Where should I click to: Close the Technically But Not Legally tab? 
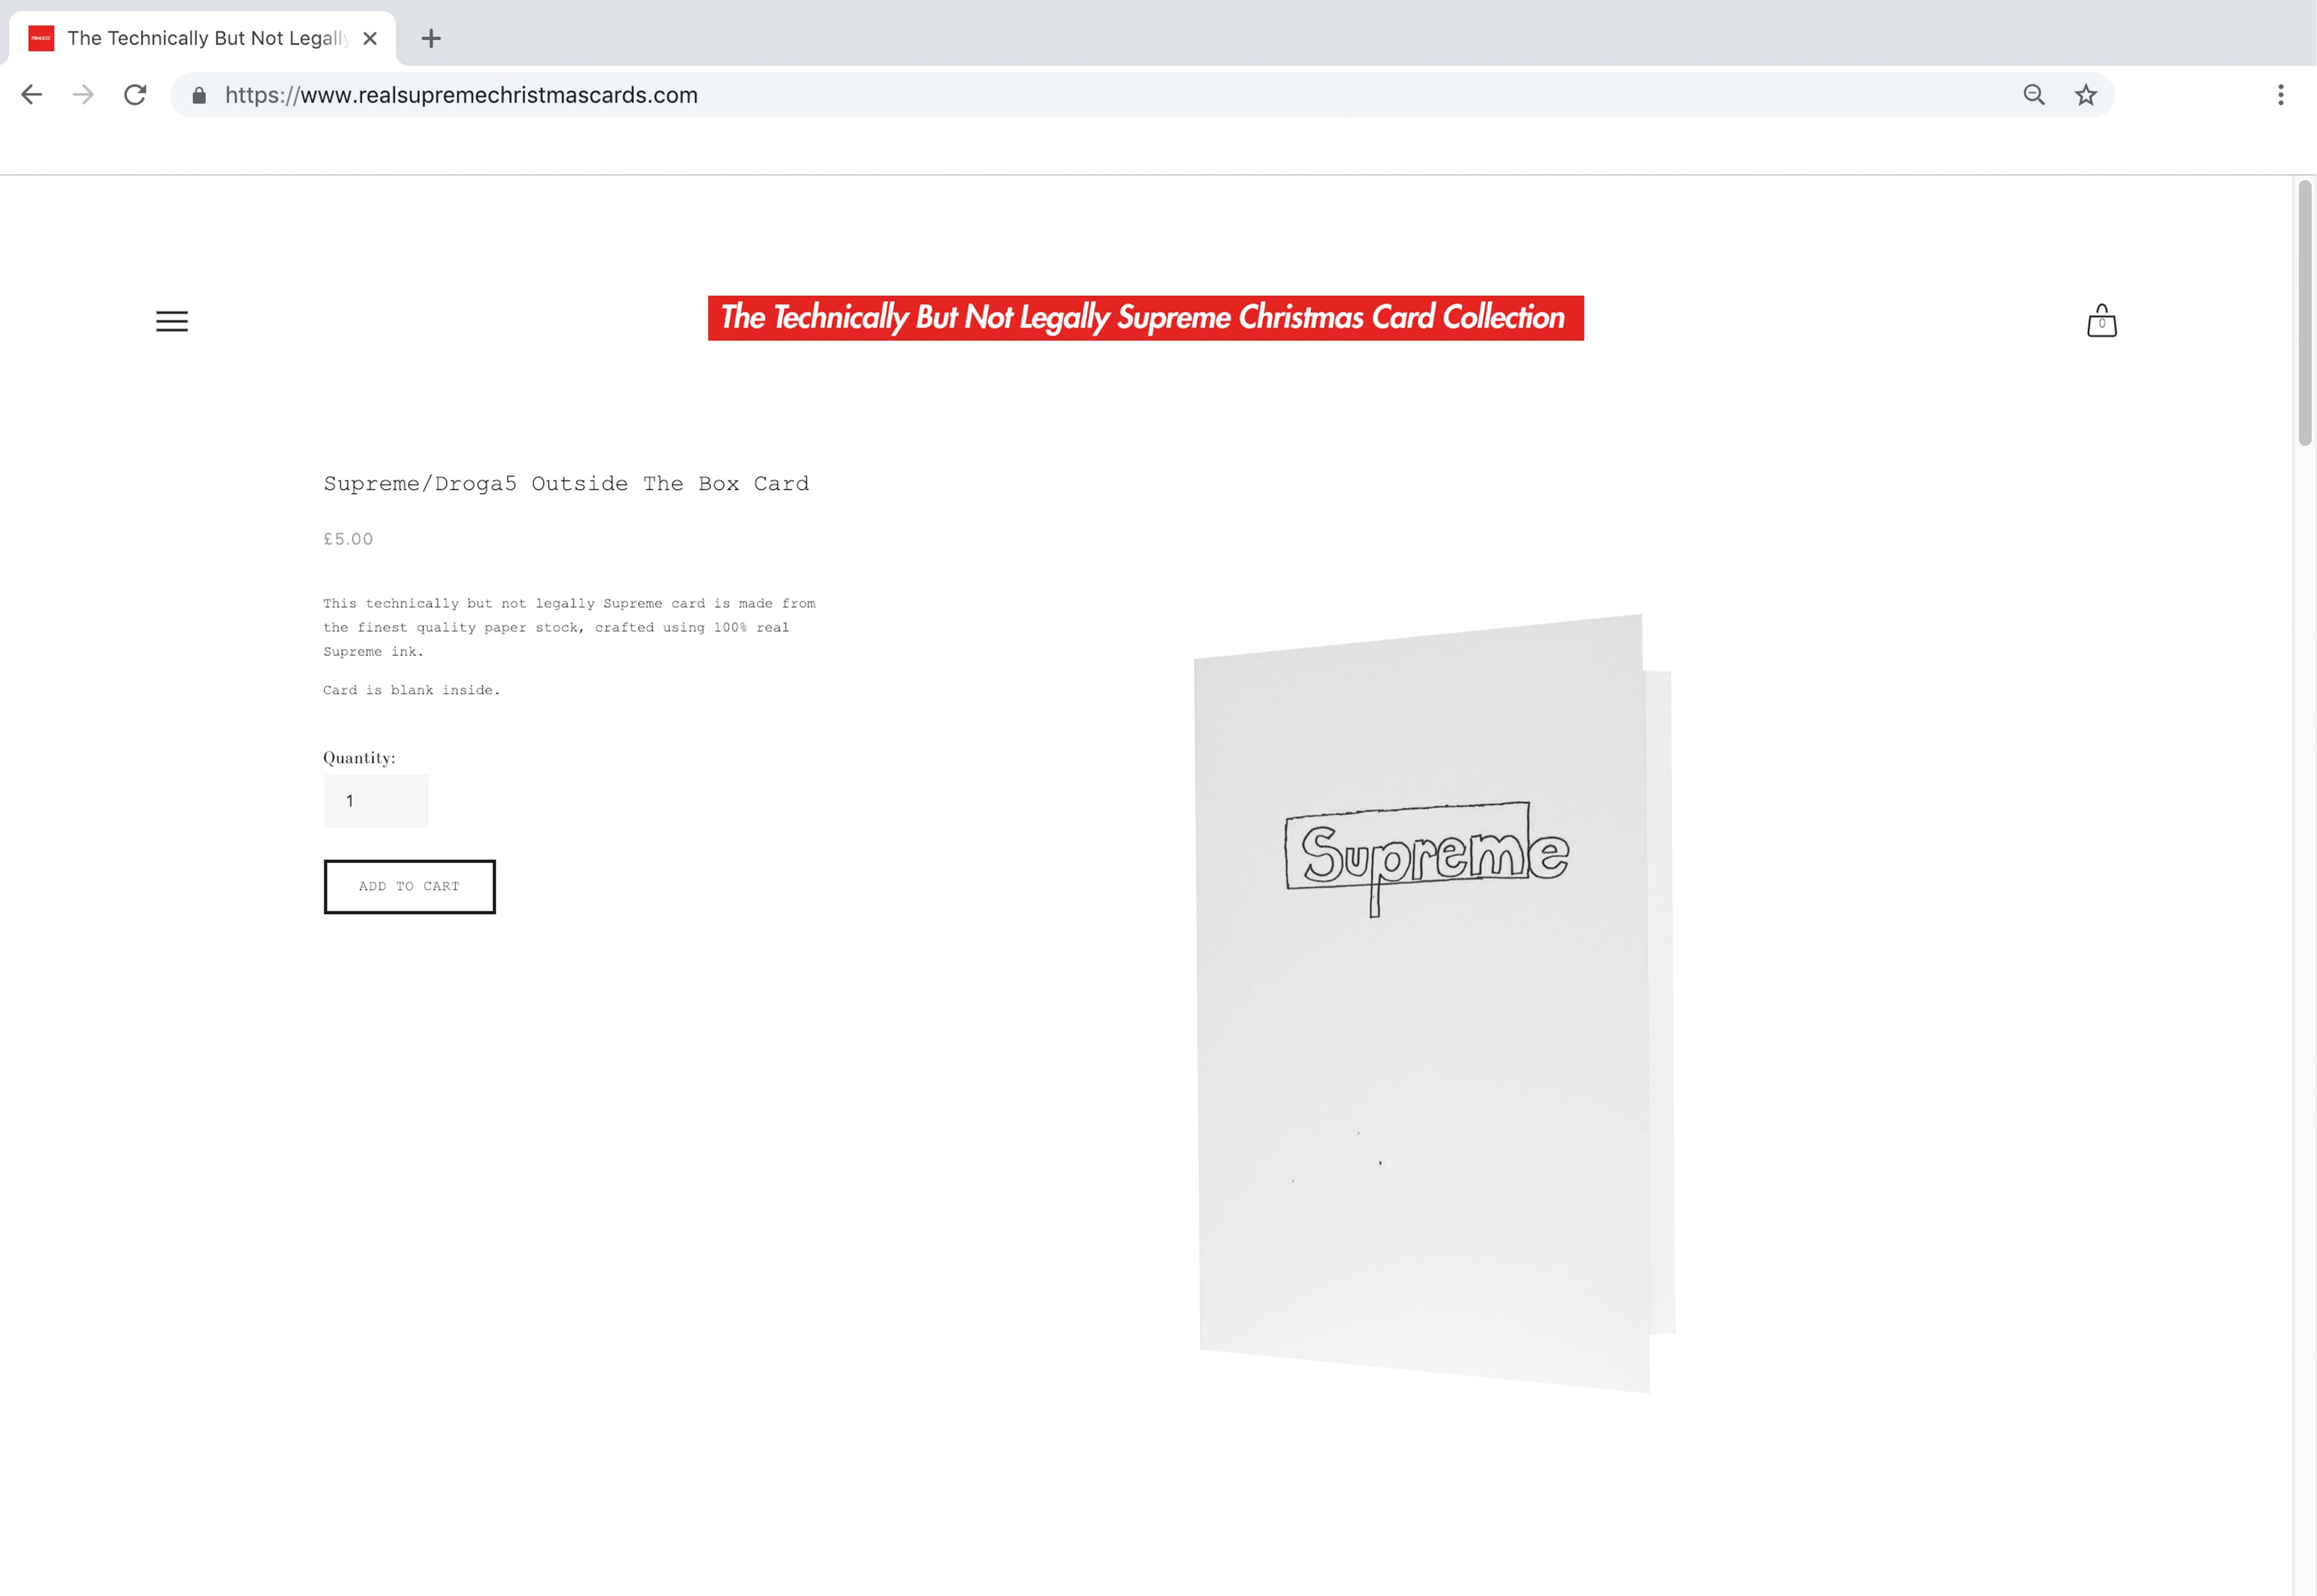(370, 39)
